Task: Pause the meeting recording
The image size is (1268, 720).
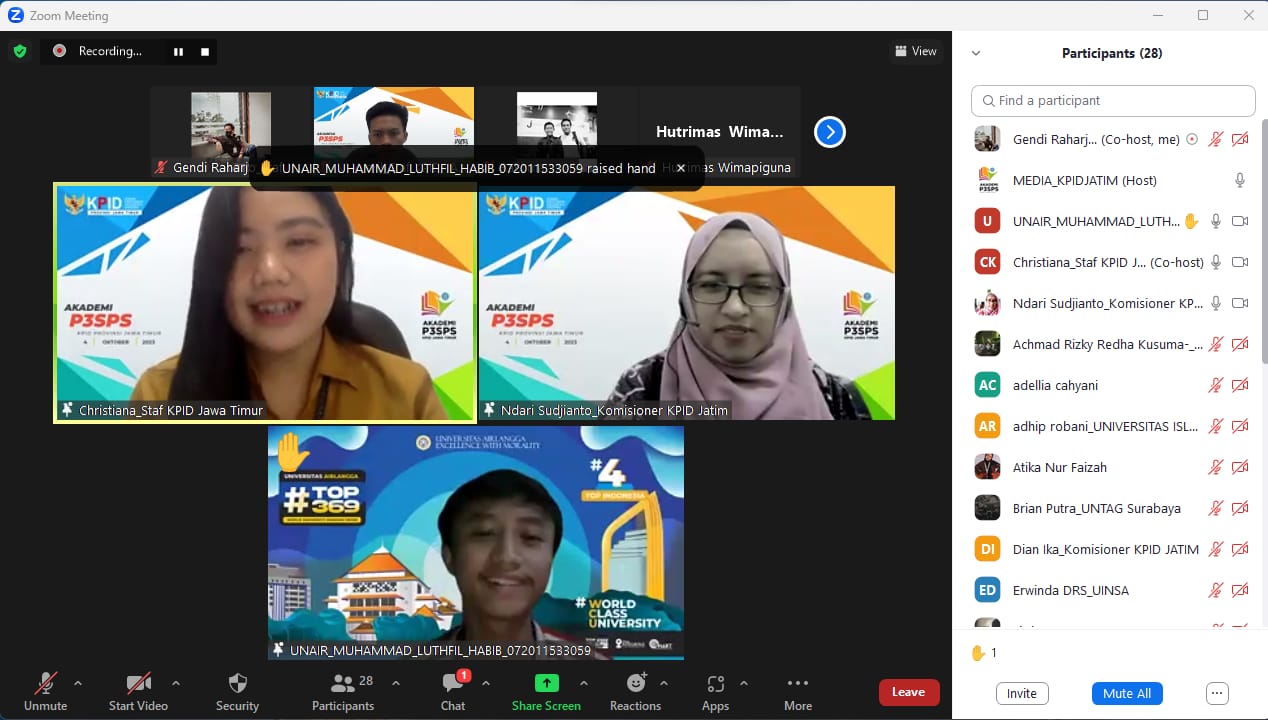Action: (178, 52)
